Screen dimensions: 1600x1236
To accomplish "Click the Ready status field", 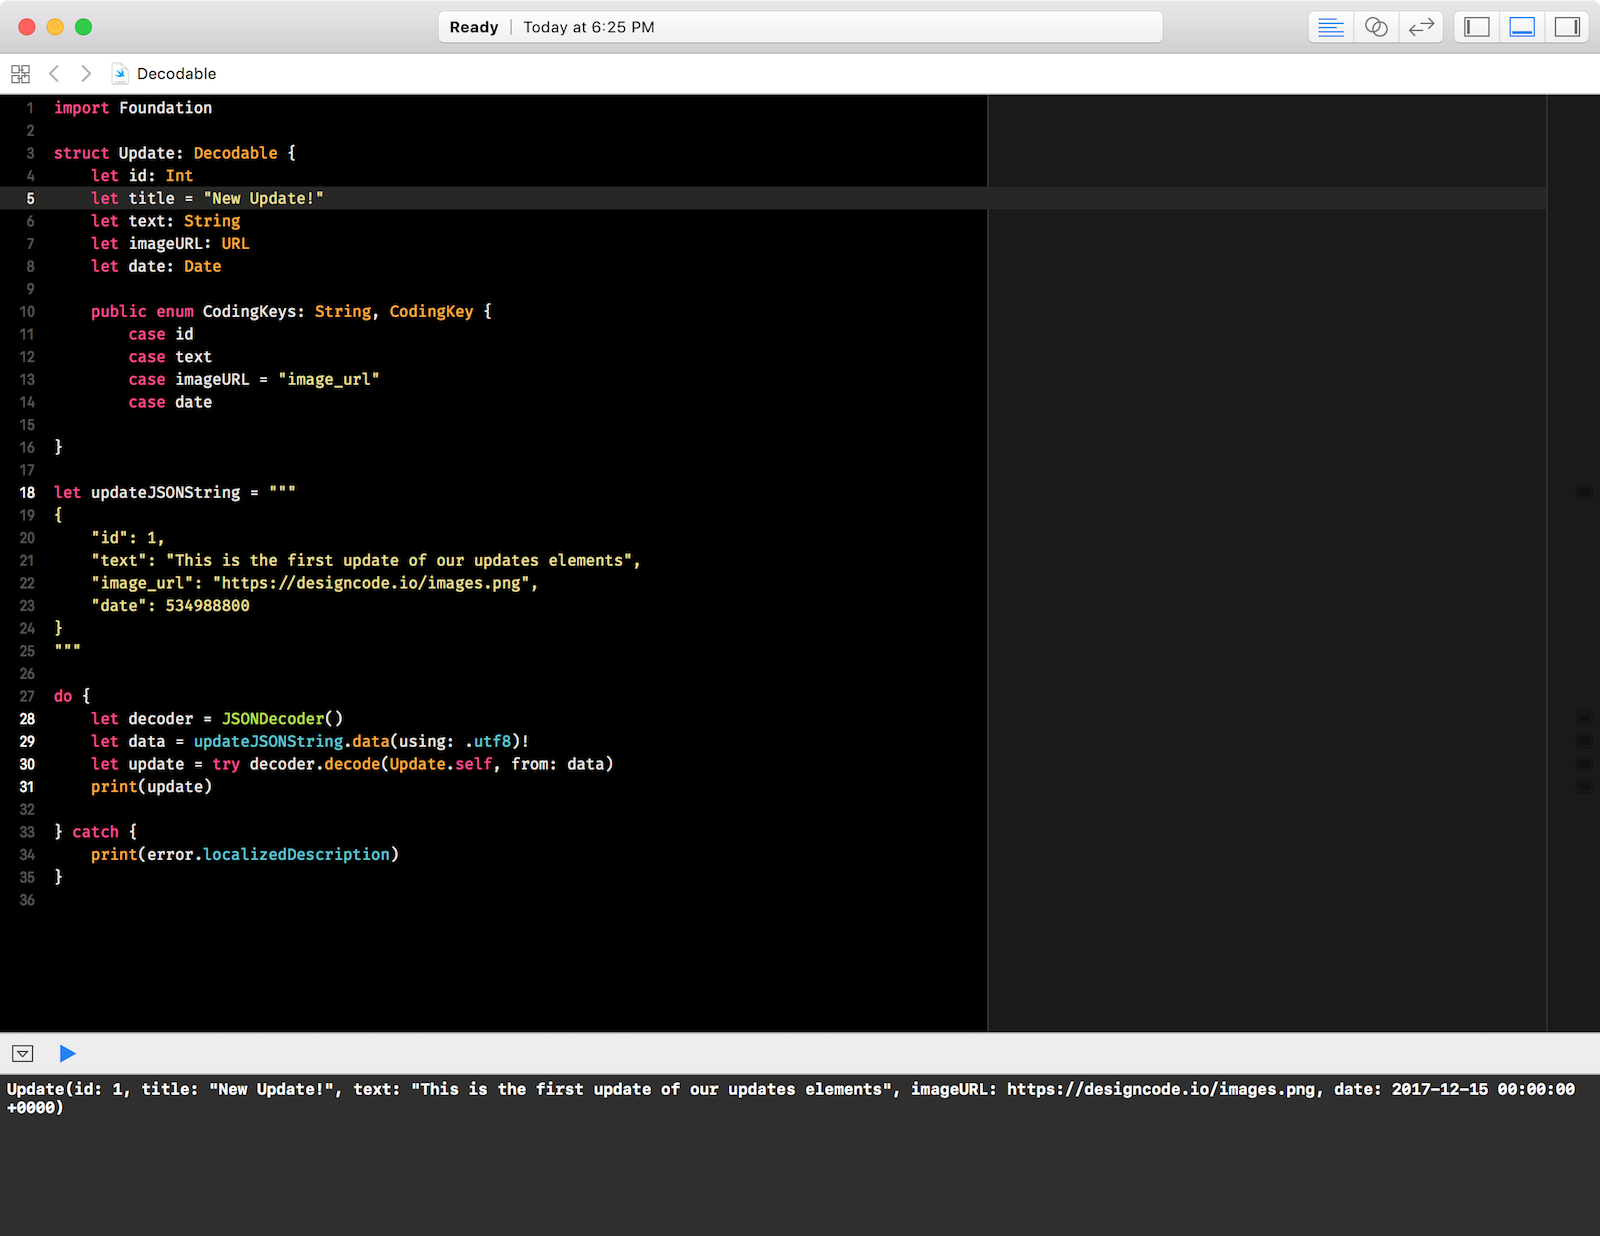I will (x=800, y=27).
